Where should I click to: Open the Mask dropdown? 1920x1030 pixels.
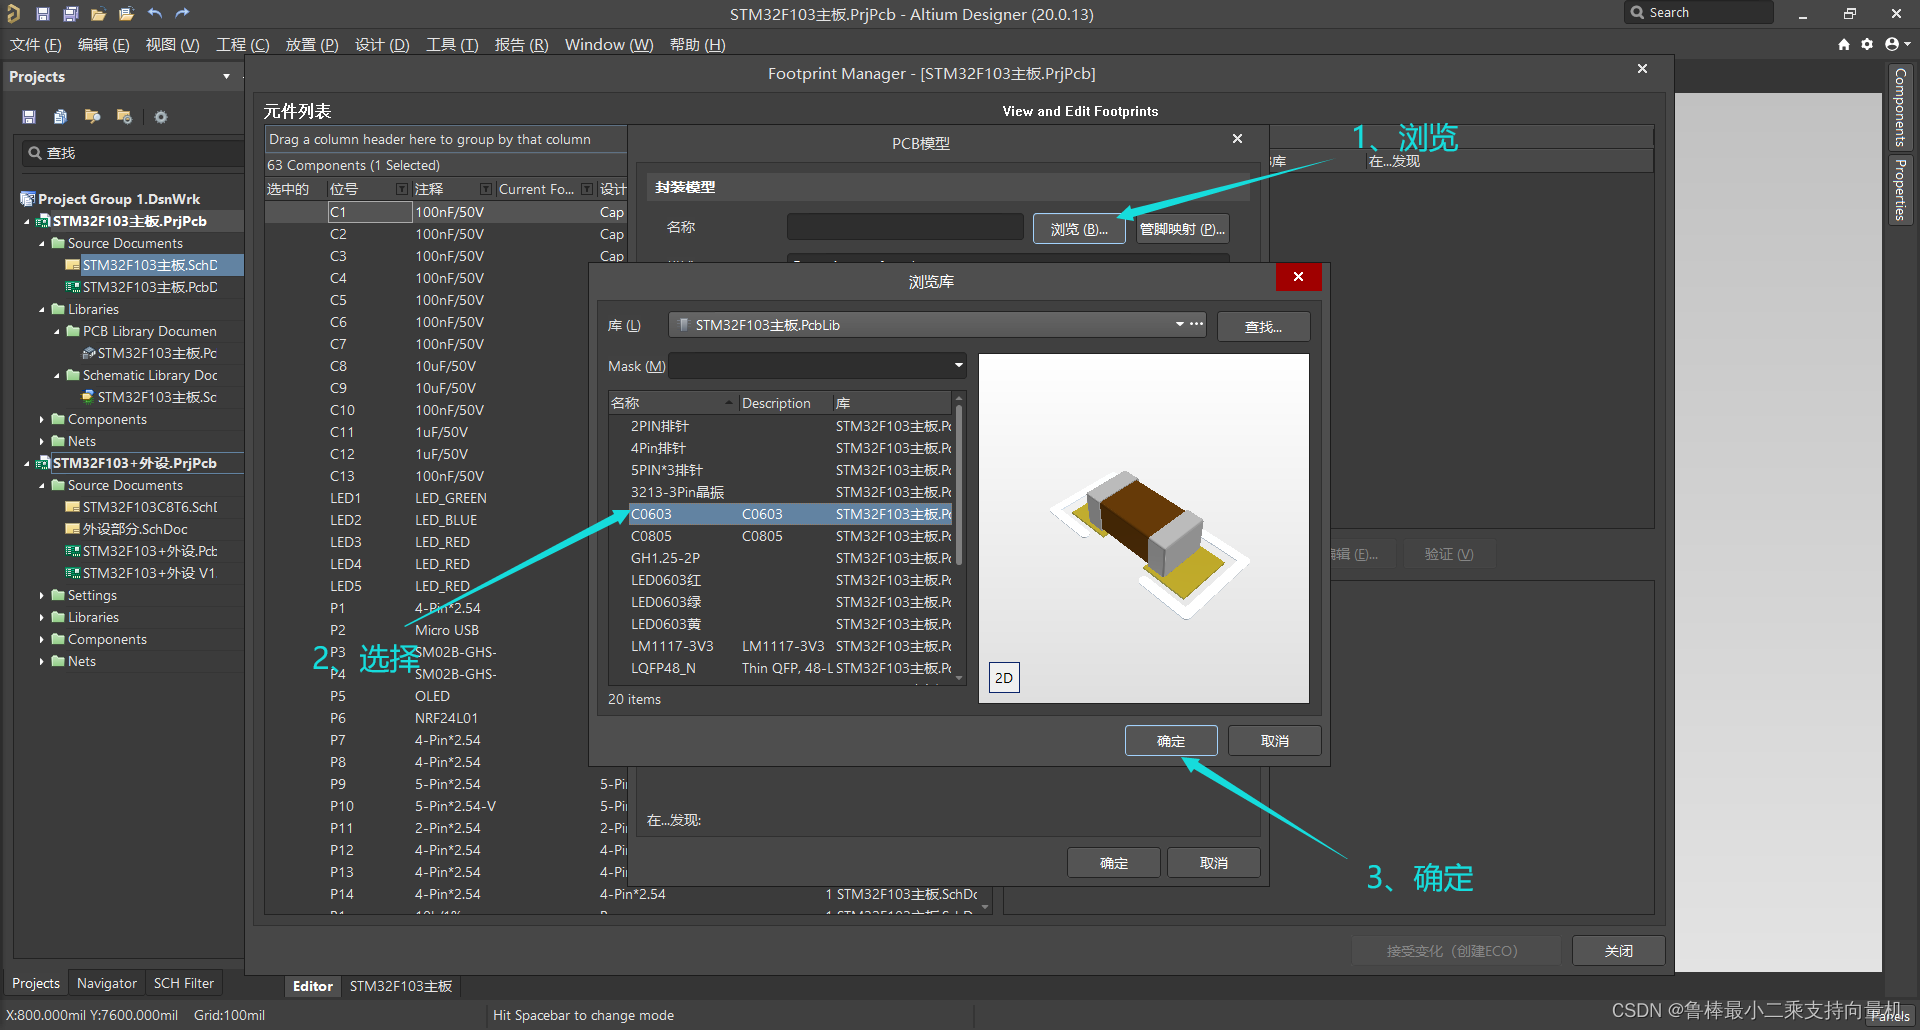pos(958,366)
